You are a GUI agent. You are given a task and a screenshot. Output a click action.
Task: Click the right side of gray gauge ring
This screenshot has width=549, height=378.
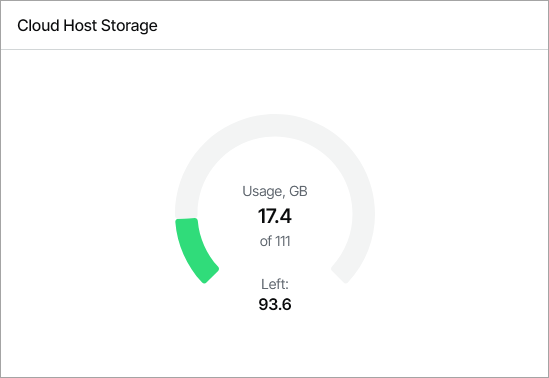pyautogui.click(x=363, y=214)
